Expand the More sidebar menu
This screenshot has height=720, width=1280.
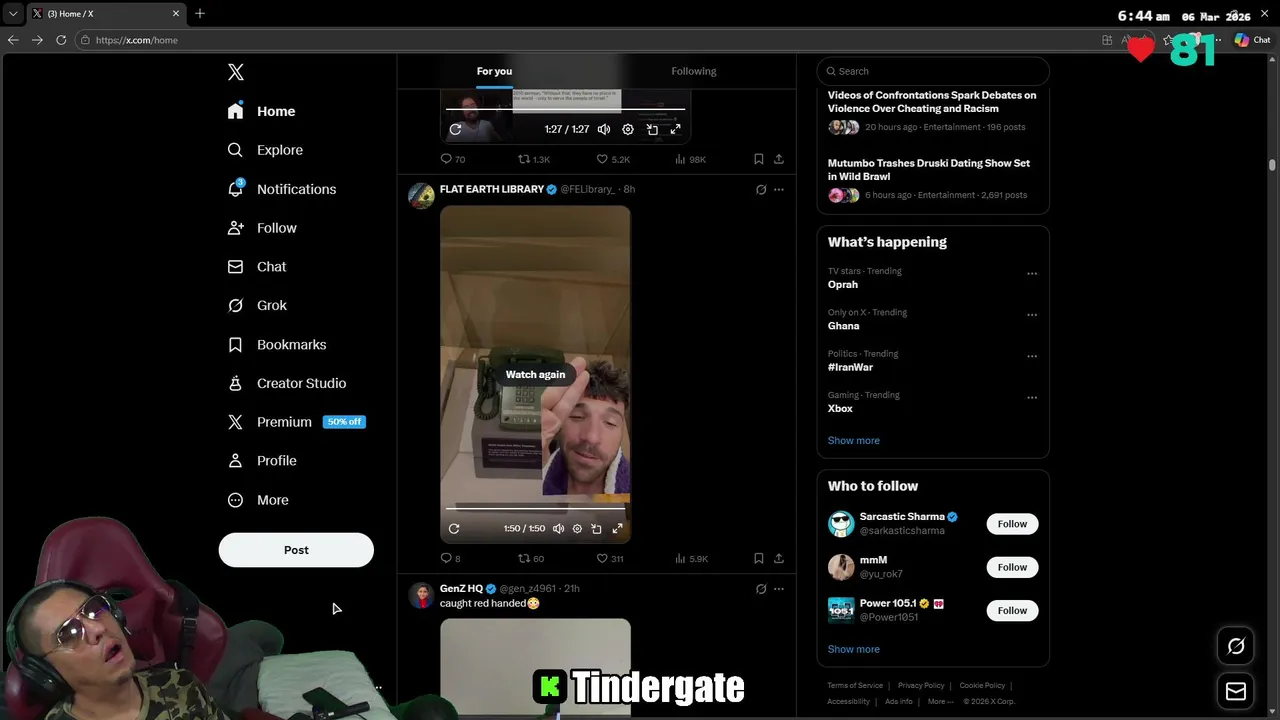tap(258, 500)
